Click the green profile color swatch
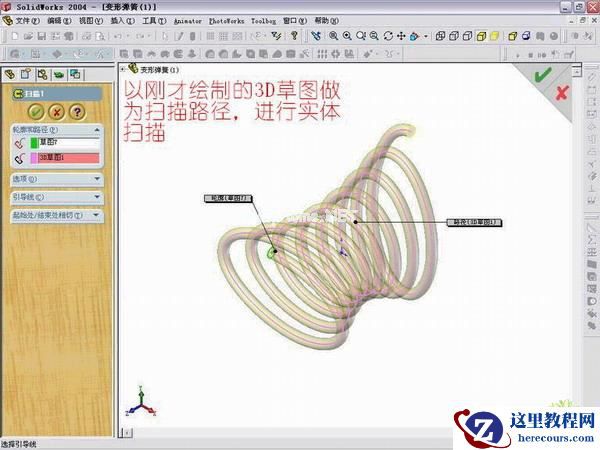The width and height of the screenshot is (600, 450). click(x=34, y=143)
